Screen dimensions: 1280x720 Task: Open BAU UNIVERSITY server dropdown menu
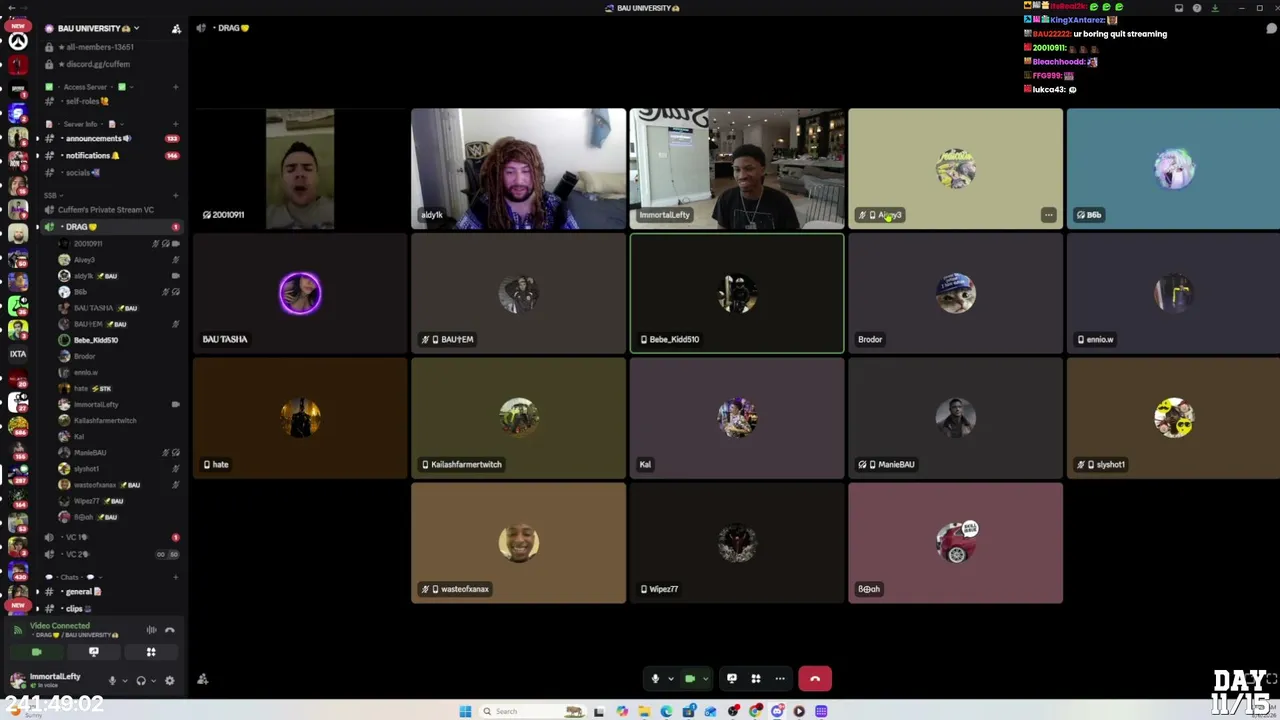point(97,28)
